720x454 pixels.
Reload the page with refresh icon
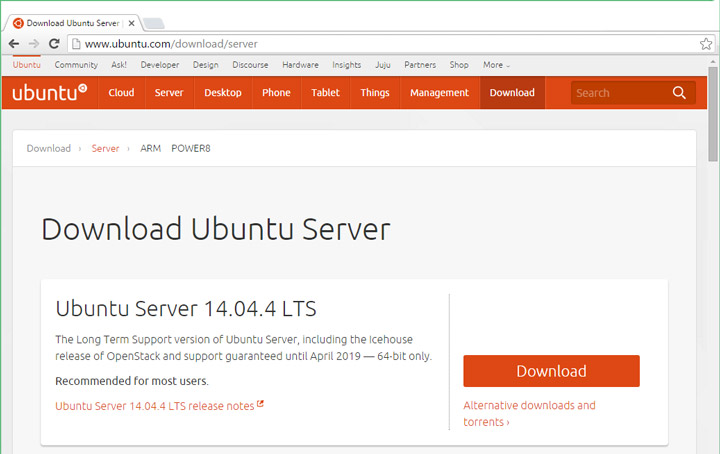pyautogui.click(x=54, y=44)
